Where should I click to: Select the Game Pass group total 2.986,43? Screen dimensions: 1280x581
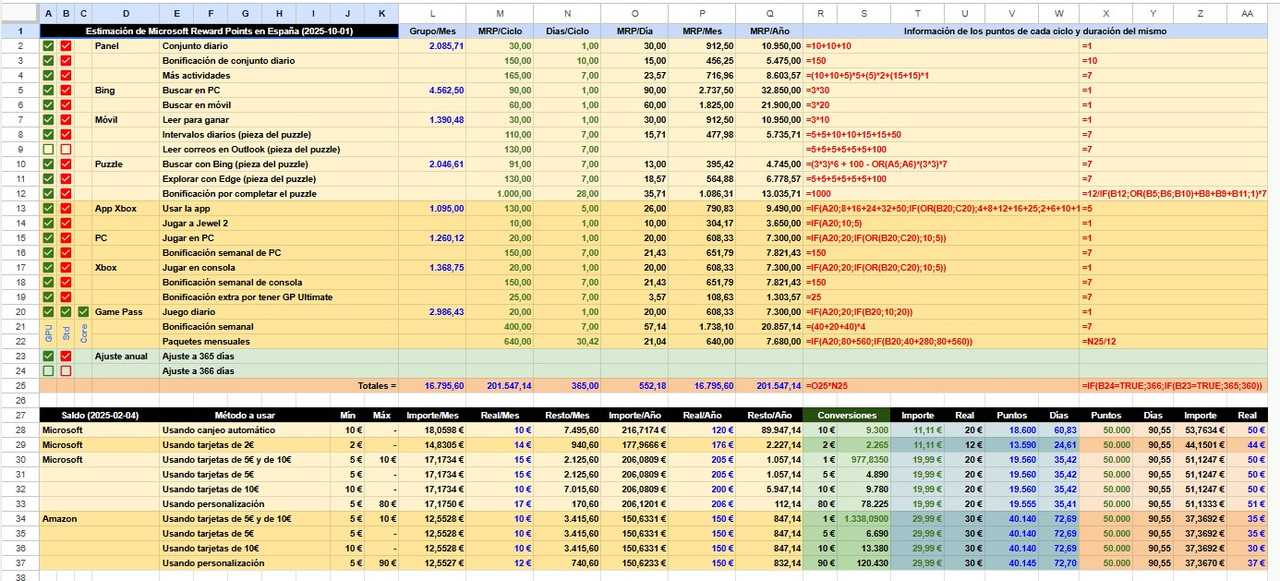tap(432, 312)
